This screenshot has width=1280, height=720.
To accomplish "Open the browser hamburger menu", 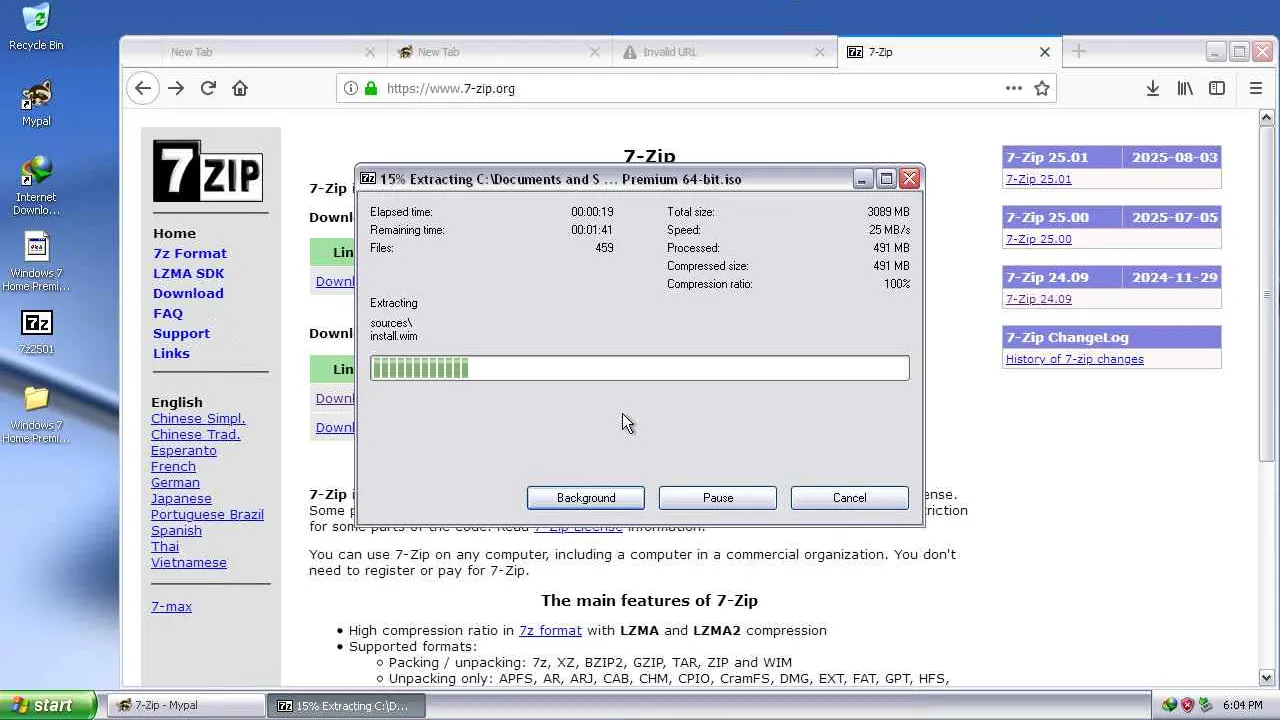I will 1256,88.
